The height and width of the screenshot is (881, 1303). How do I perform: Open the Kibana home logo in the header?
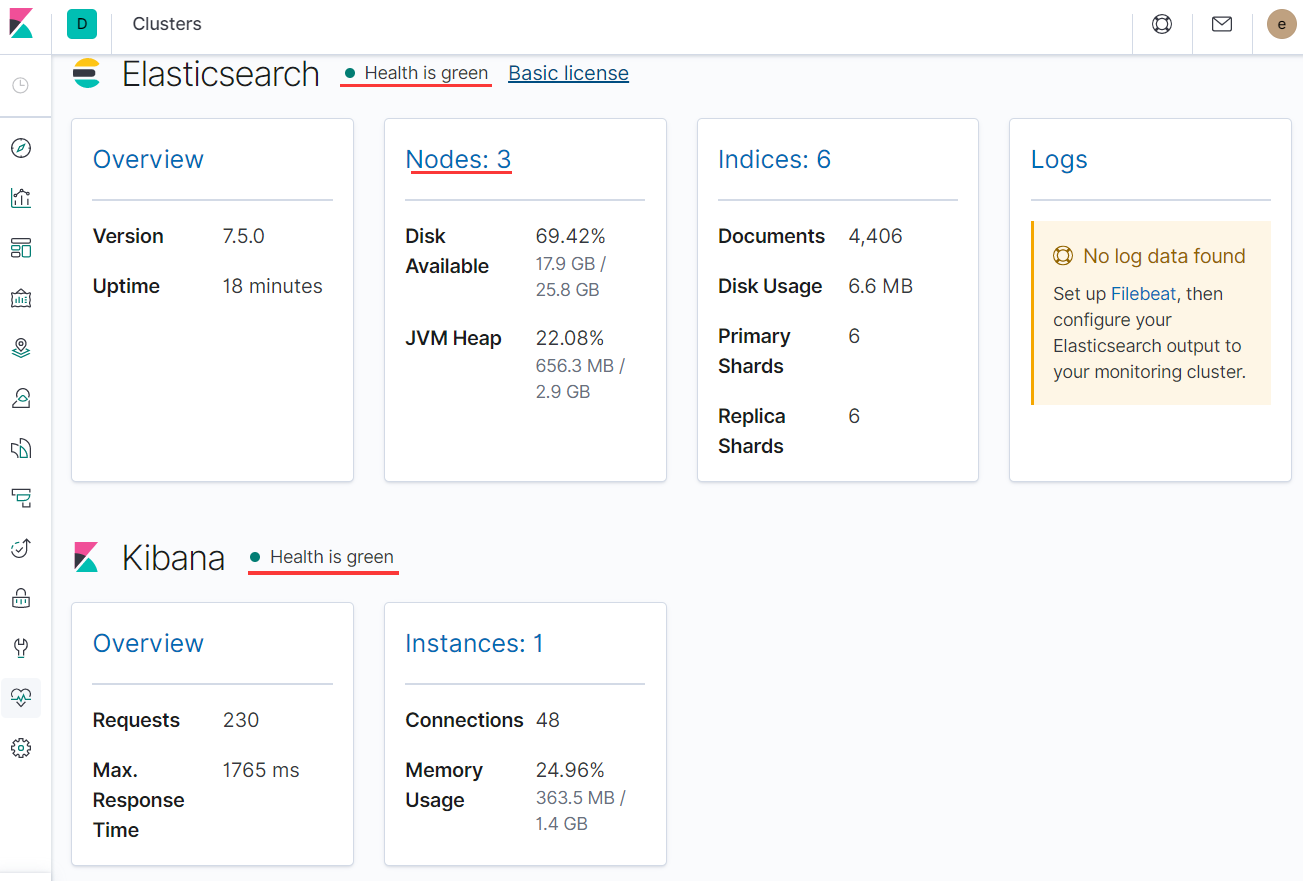tap(21, 23)
